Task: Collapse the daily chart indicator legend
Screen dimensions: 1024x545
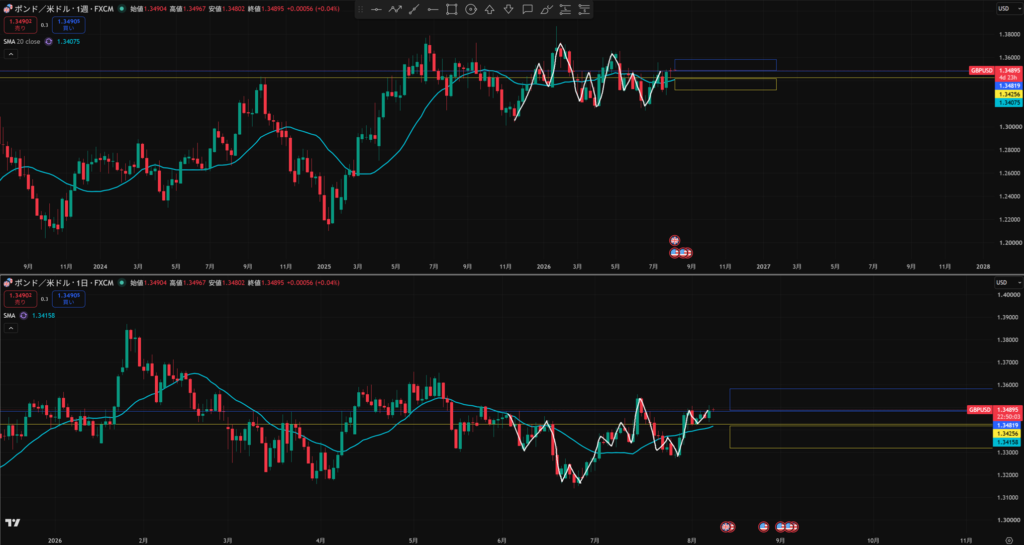Action: [x=11, y=328]
